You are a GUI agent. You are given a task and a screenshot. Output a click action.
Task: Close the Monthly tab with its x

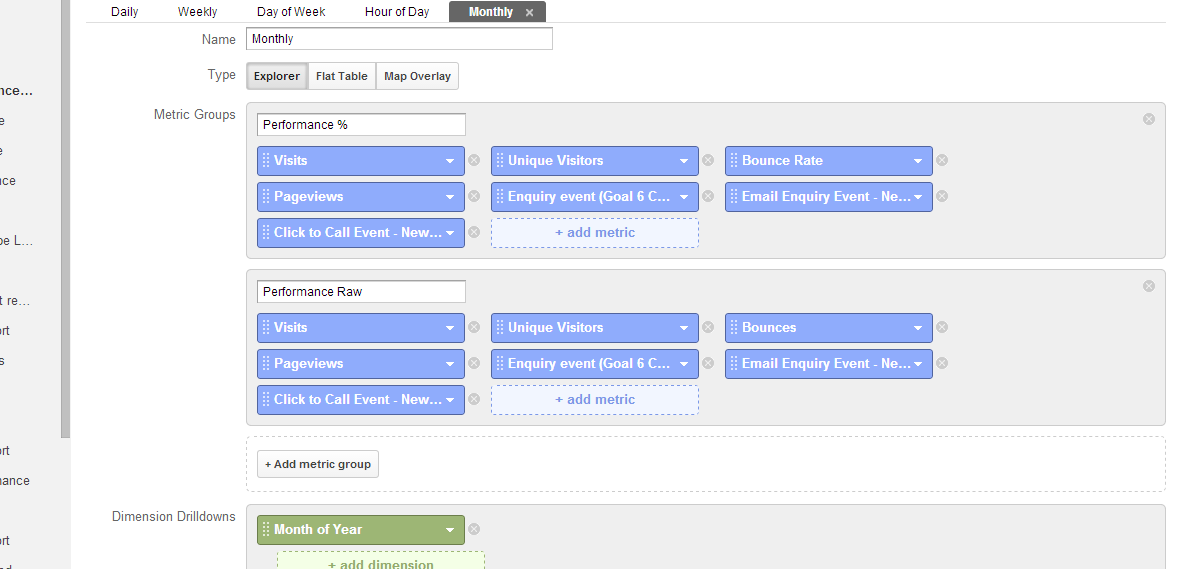pos(530,12)
